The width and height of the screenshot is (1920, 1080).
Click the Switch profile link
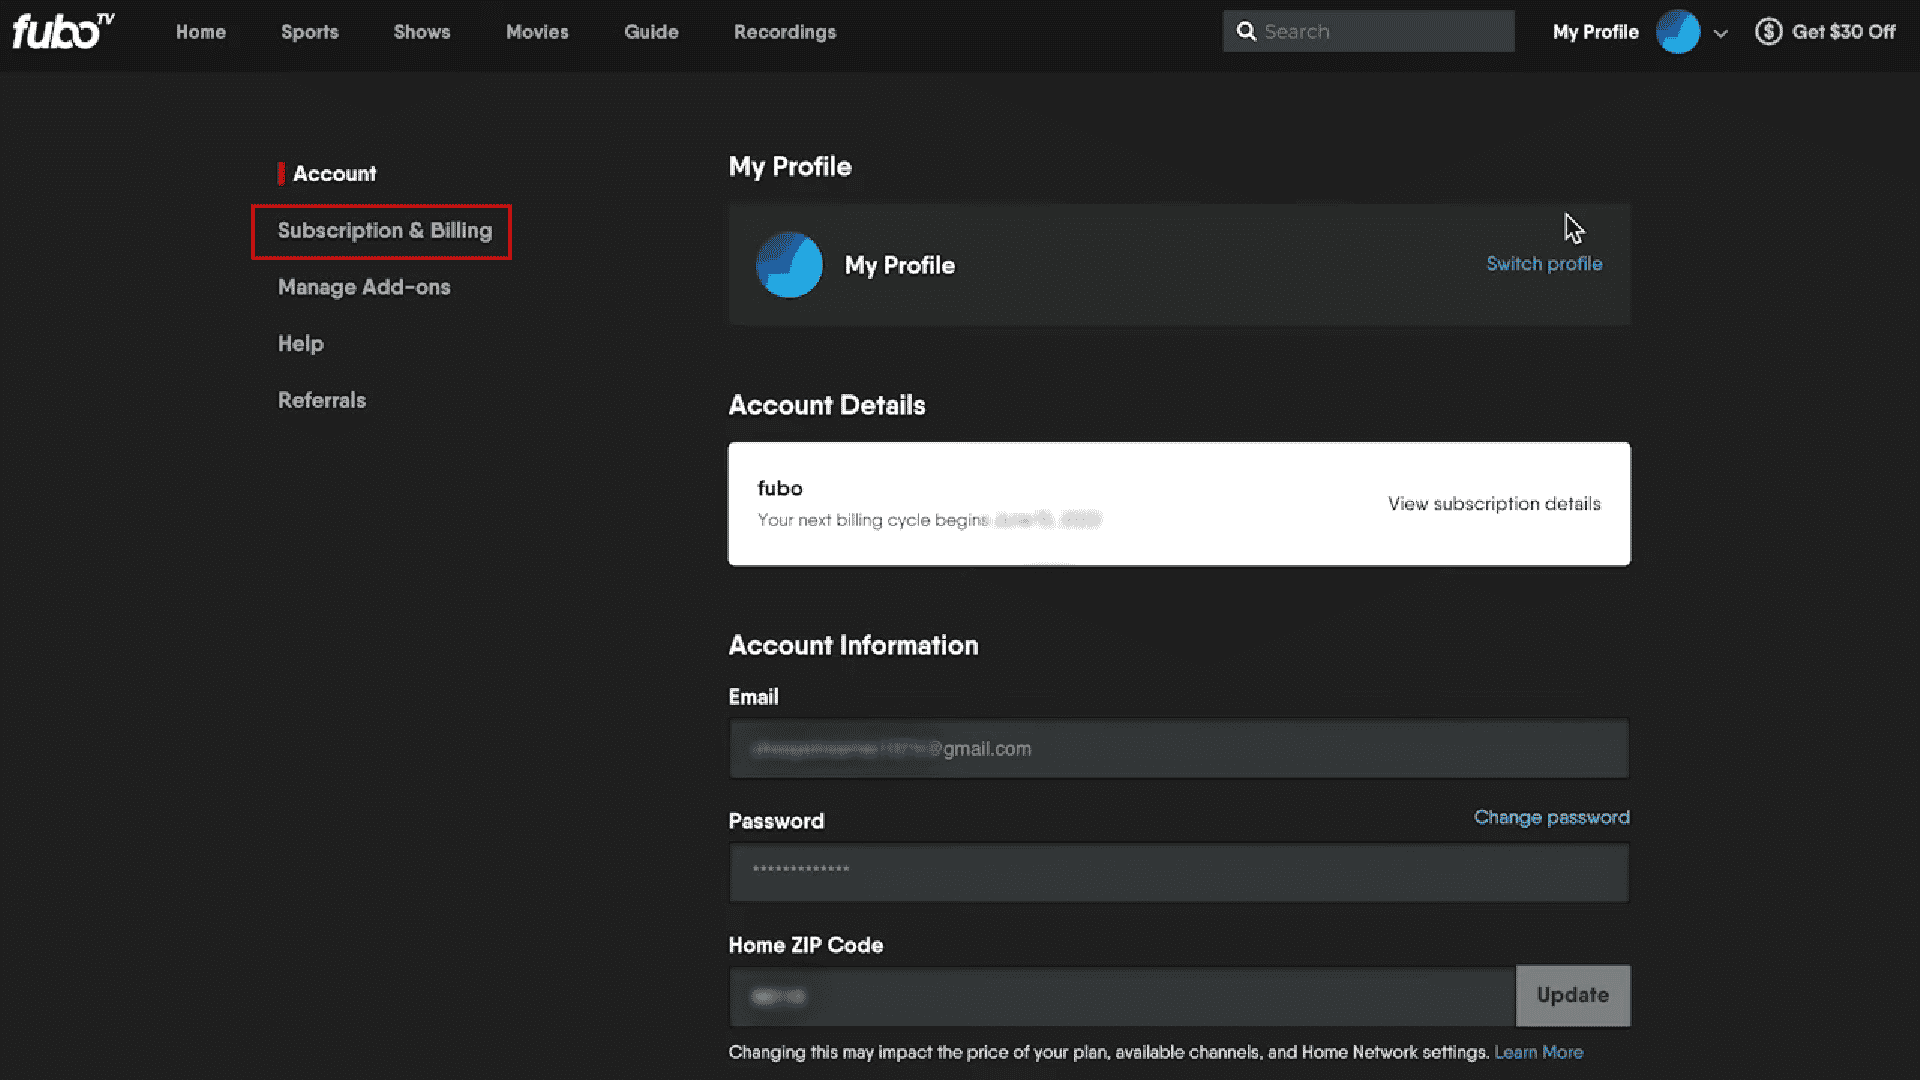tap(1544, 262)
